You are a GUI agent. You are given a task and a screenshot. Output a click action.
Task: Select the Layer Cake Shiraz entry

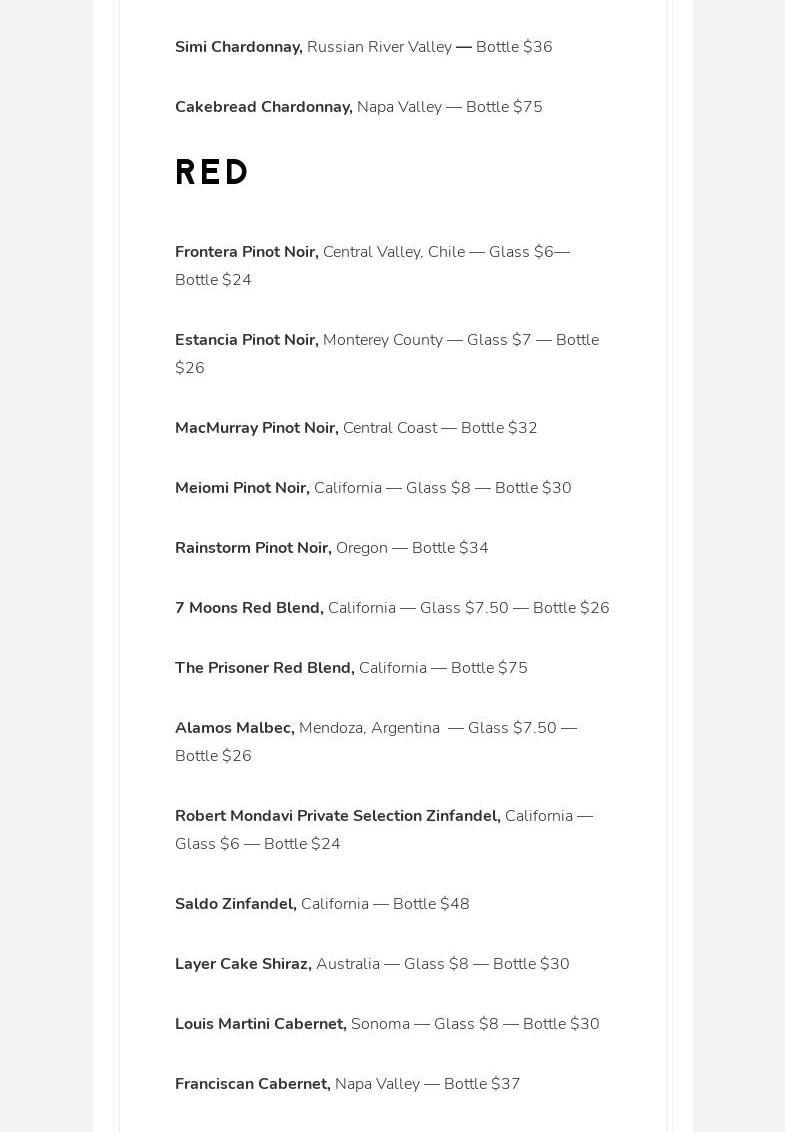243,964
